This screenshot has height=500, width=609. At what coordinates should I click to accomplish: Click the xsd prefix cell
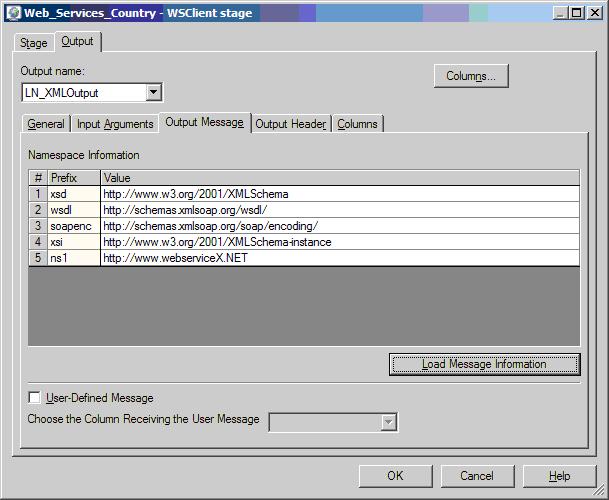point(74,194)
